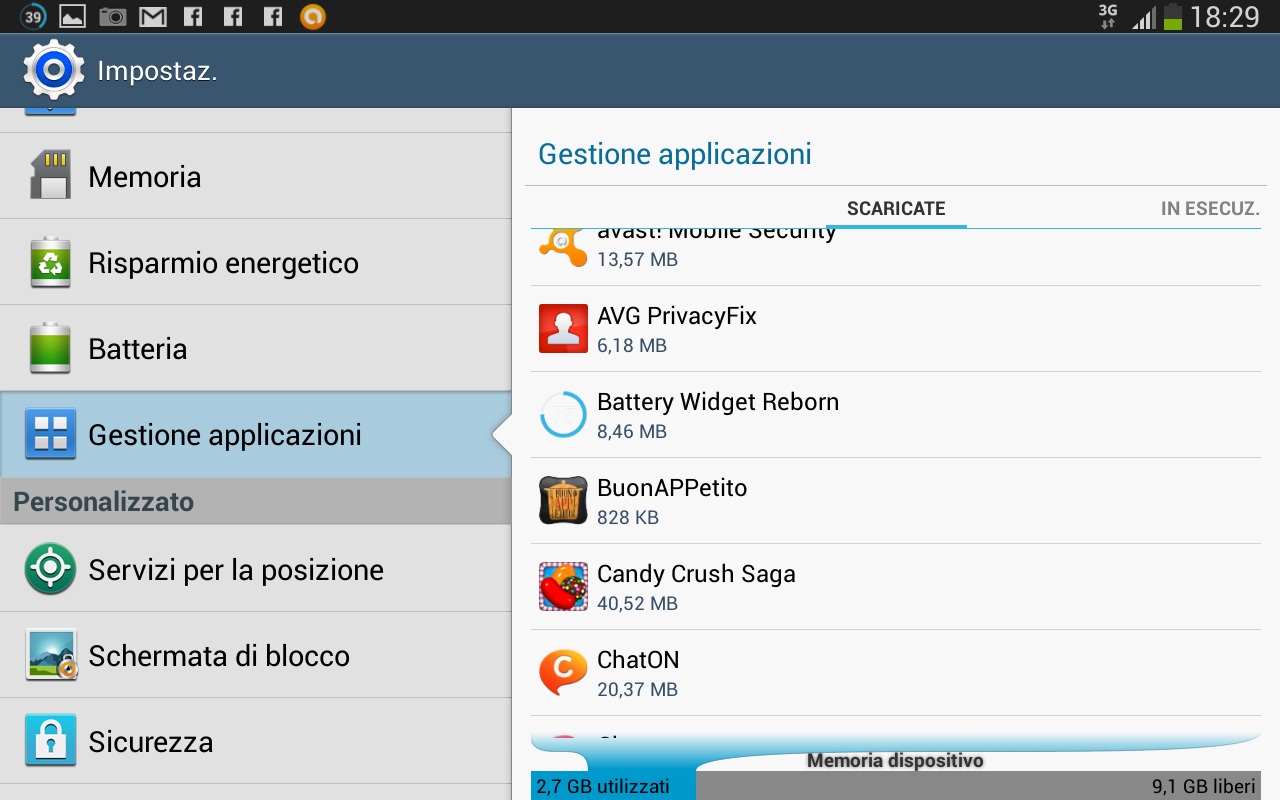Tap the Impostaz. title text
The width and height of the screenshot is (1280, 800).
click(x=157, y=71)
